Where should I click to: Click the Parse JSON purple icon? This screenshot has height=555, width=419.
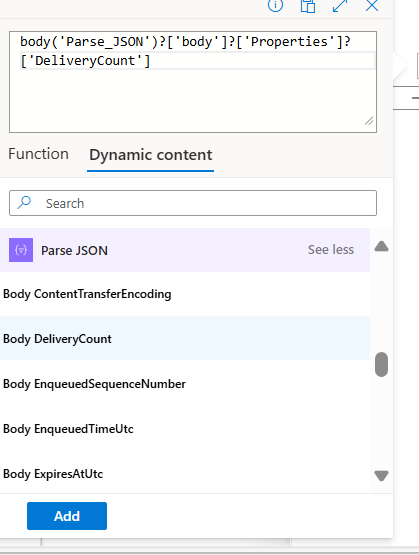coord(21,250)
